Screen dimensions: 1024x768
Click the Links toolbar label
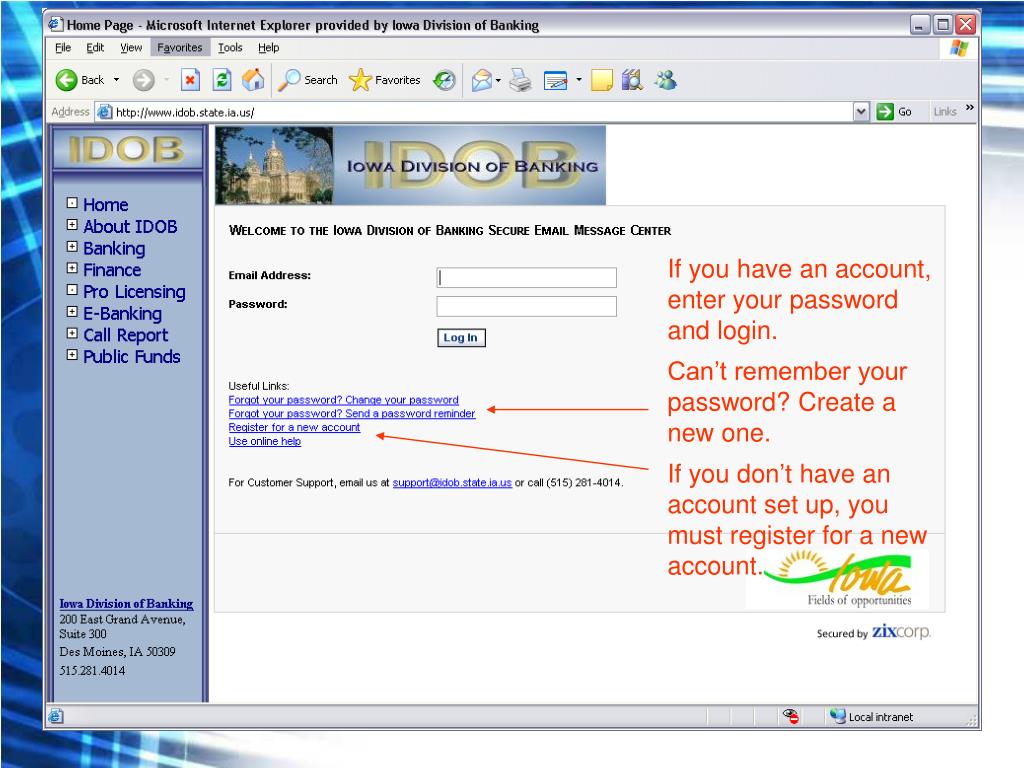(x=944, y=112)
